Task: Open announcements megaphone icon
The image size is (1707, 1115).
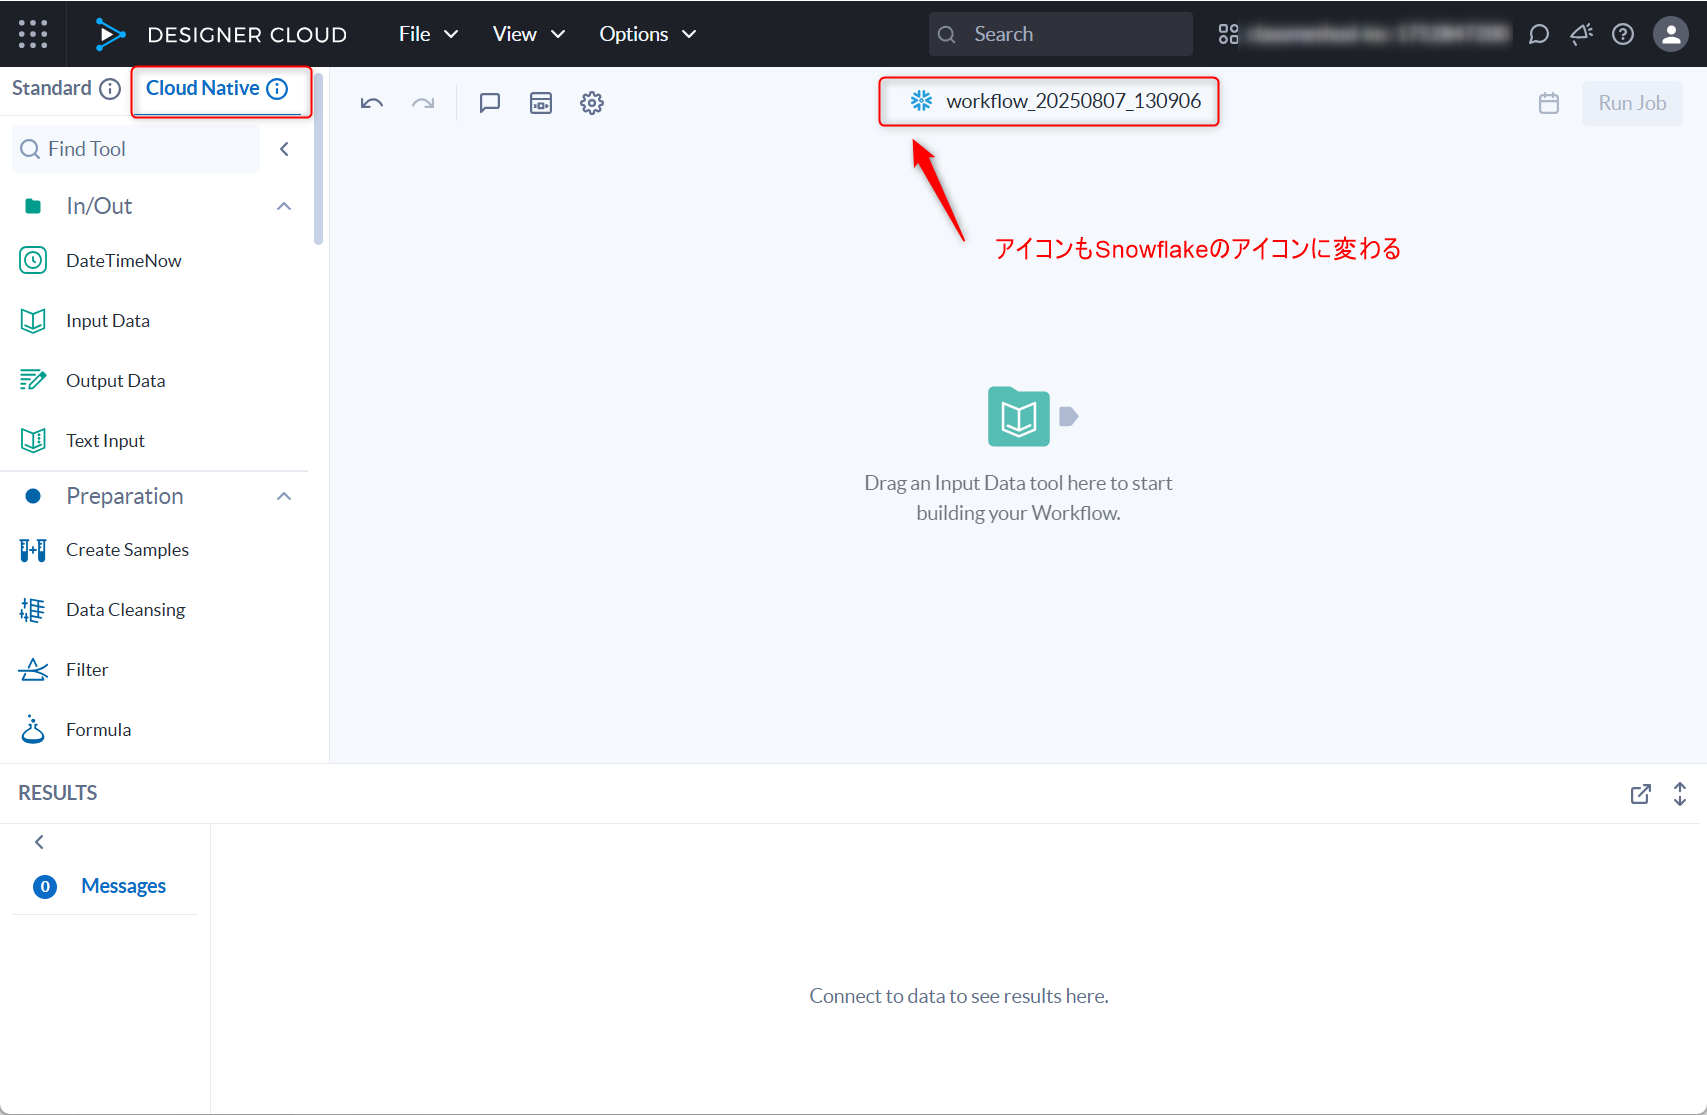Action: pos(1581,34)
